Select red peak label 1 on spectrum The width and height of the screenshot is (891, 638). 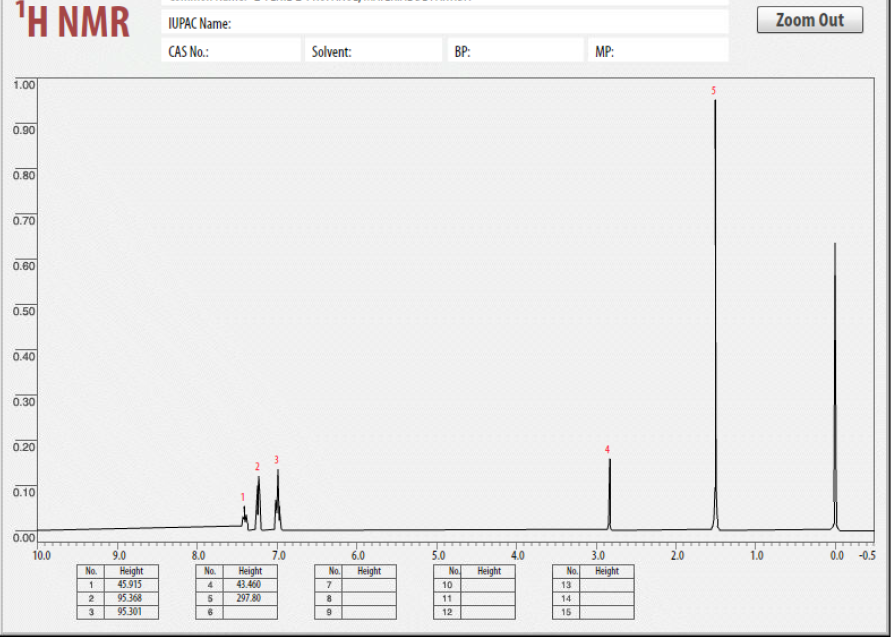click(243, 497)
